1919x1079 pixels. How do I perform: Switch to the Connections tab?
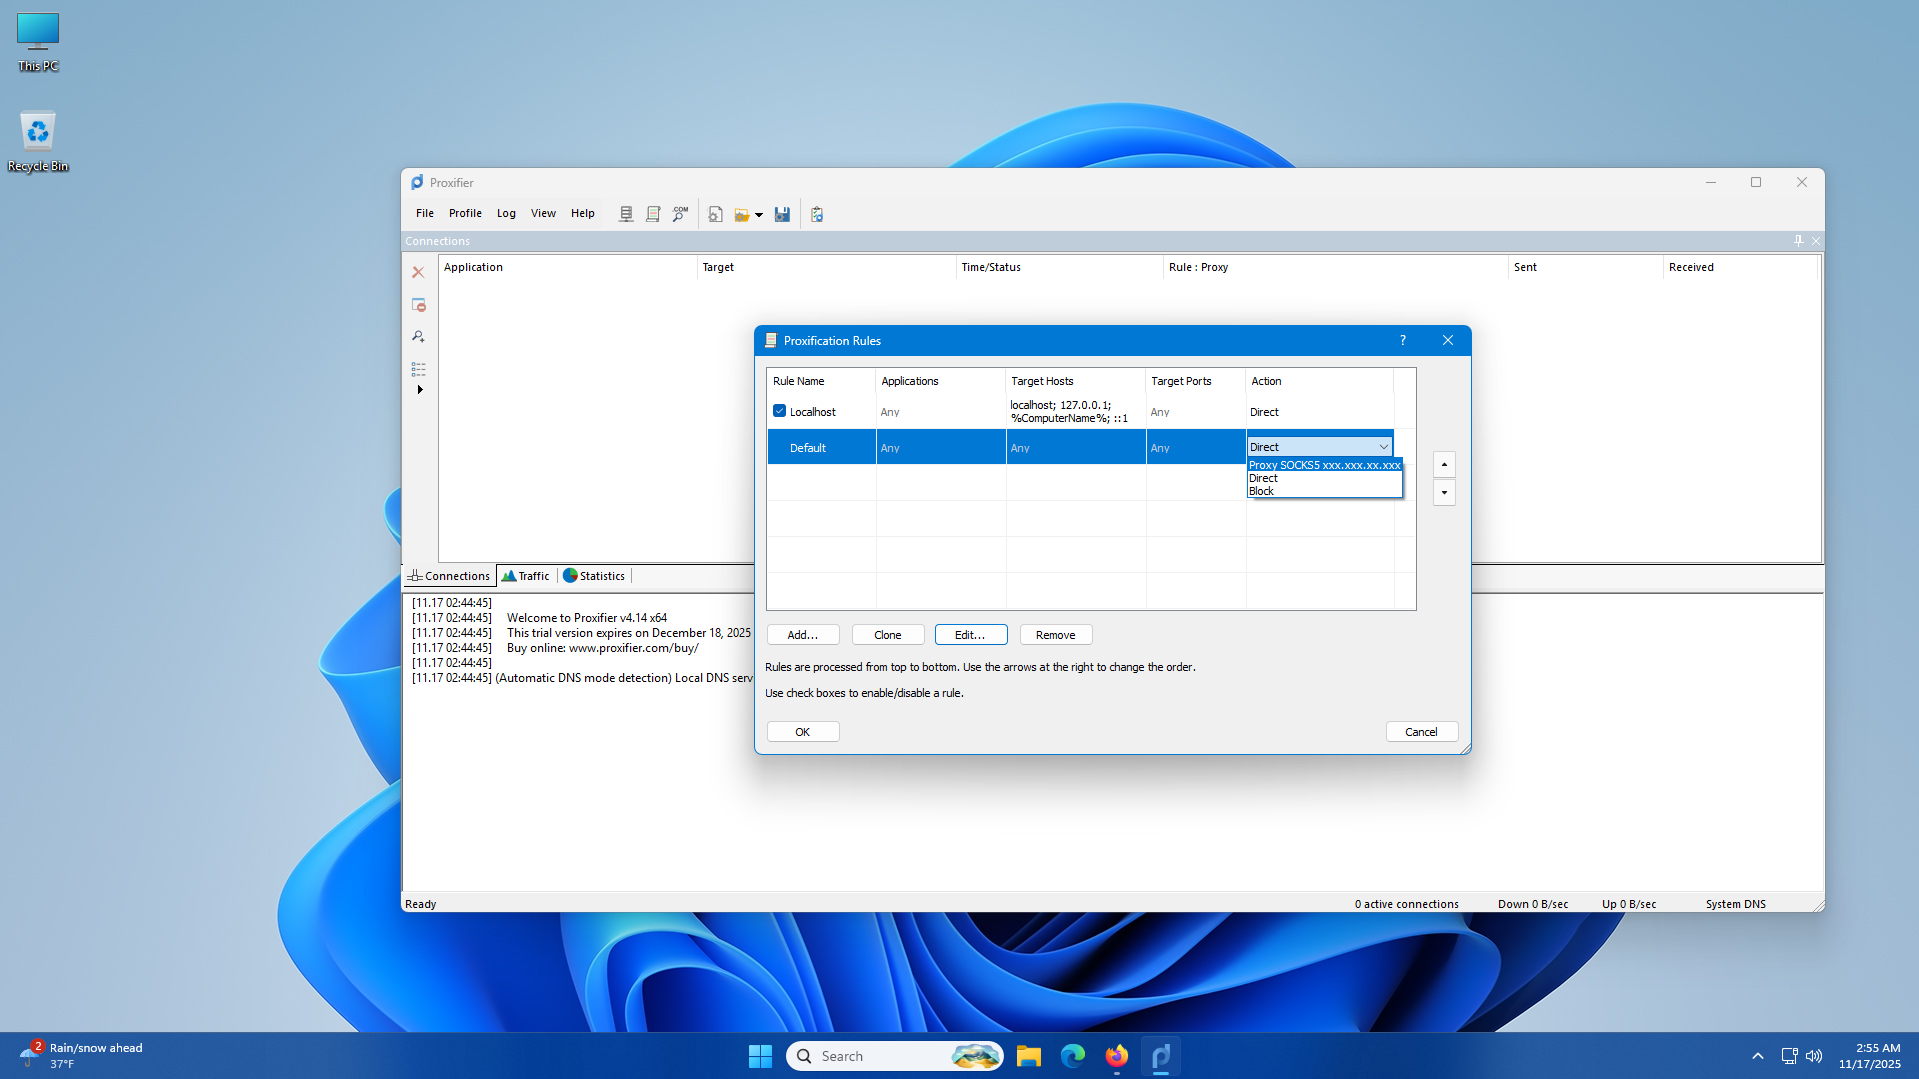coord(449,576)
